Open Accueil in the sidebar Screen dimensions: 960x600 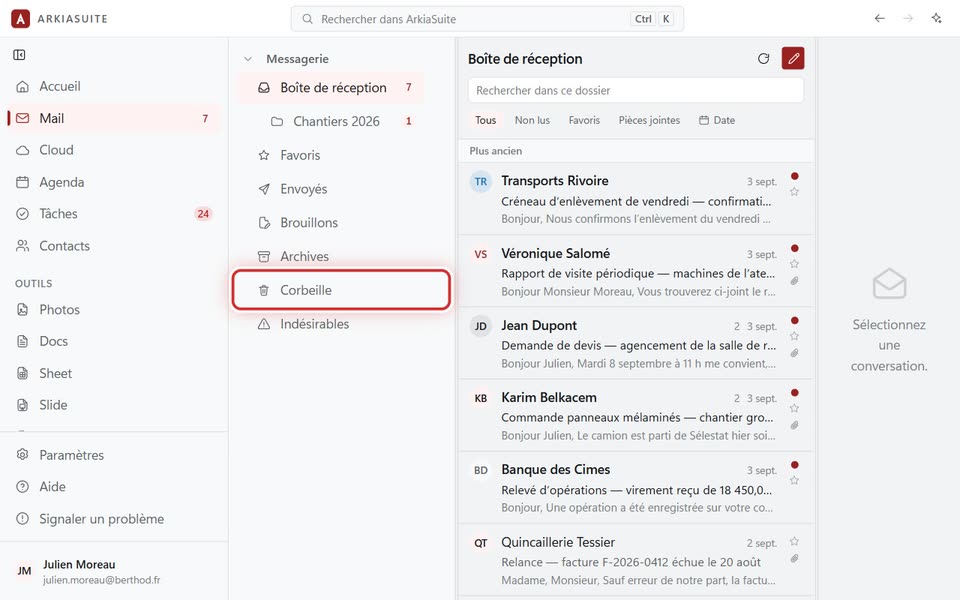[x=114, y=86]
